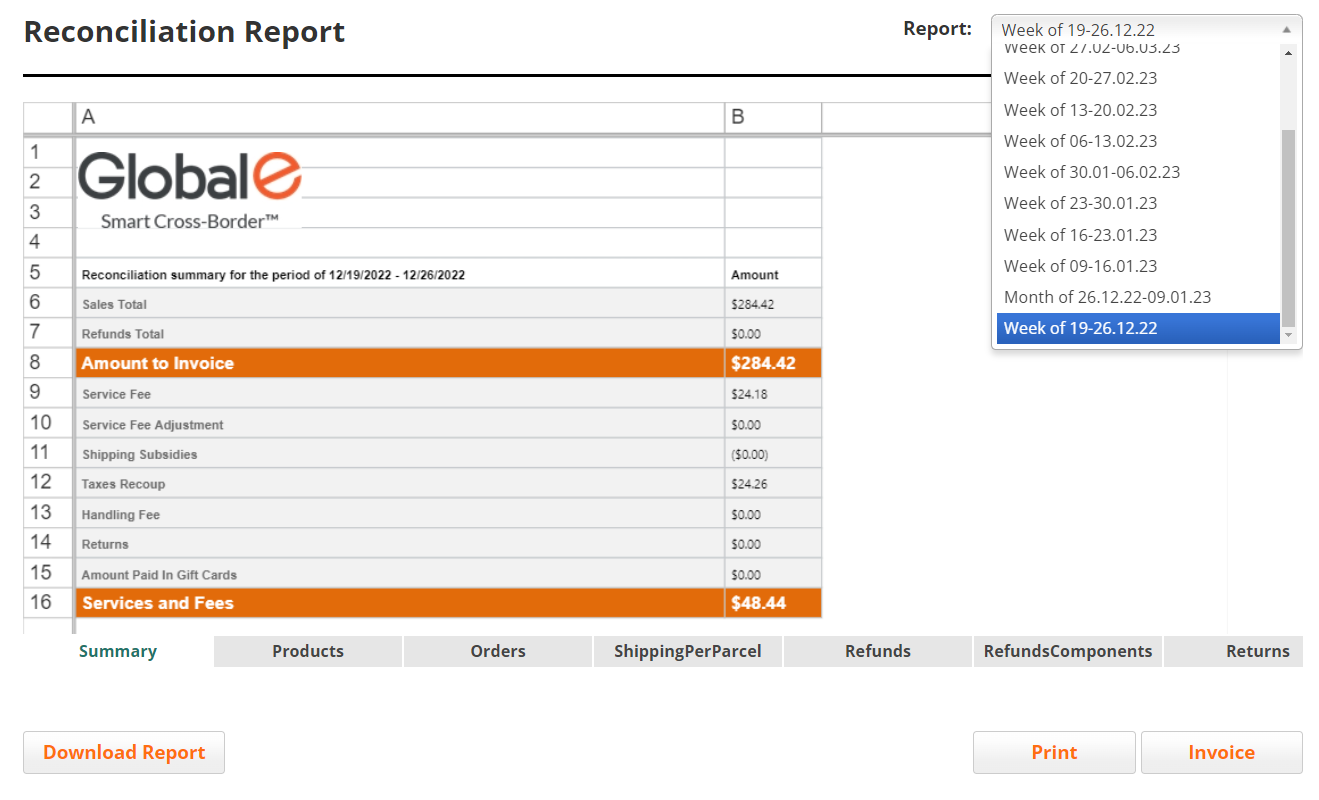
Task: Click the ($0.00) Shipping Subsidies amount
Action: click(773, 454)
